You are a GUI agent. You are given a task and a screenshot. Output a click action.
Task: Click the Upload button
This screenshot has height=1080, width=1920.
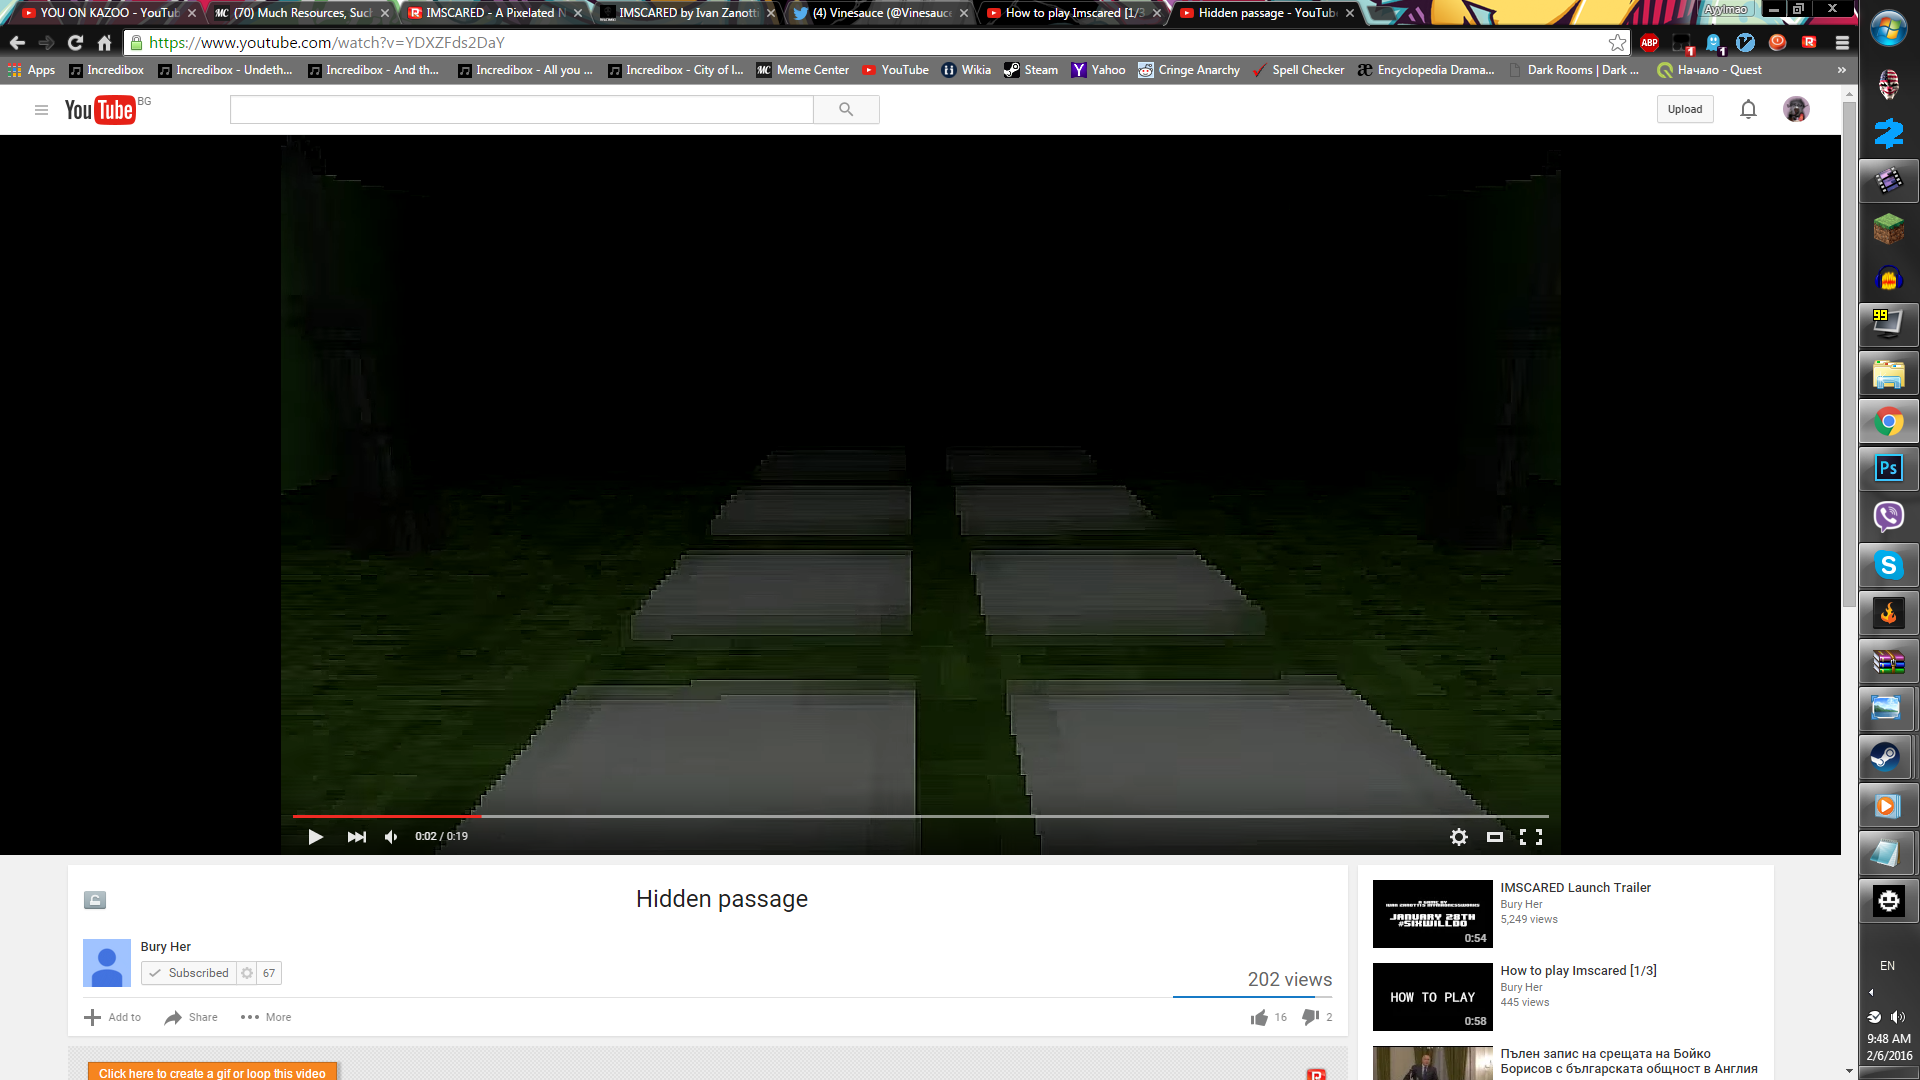click(1684, 110)
